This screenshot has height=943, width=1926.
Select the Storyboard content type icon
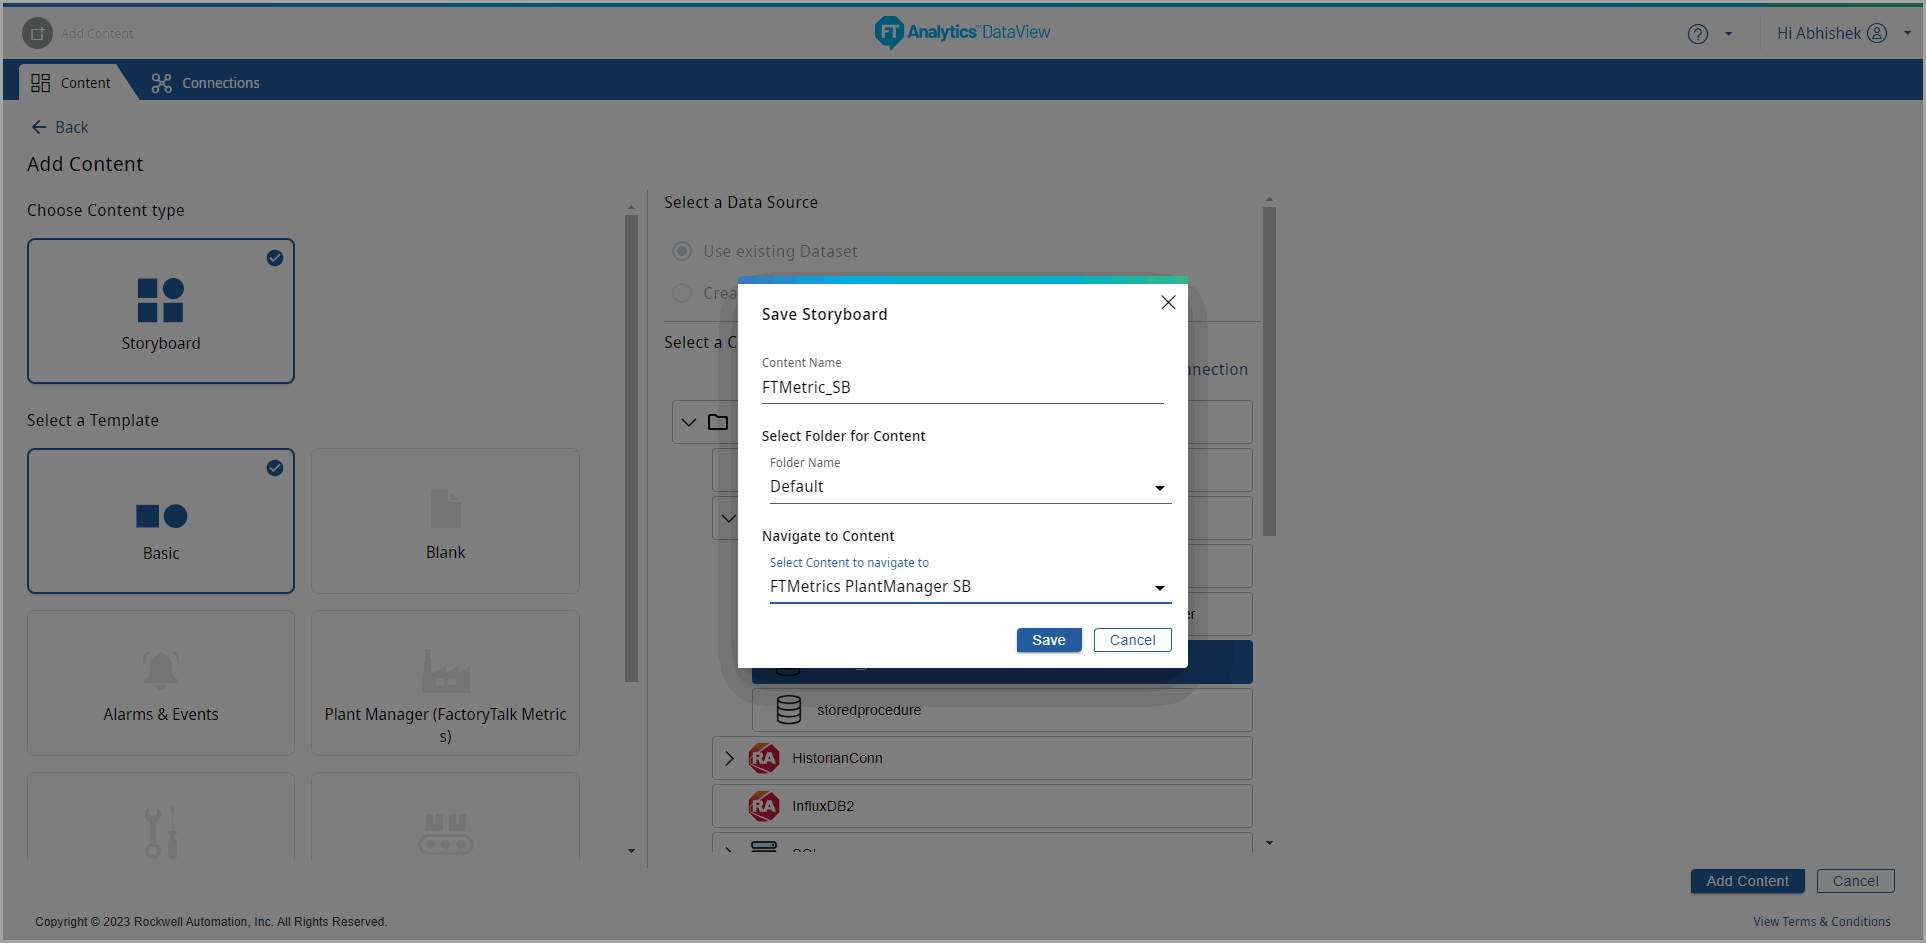point(161,300)
